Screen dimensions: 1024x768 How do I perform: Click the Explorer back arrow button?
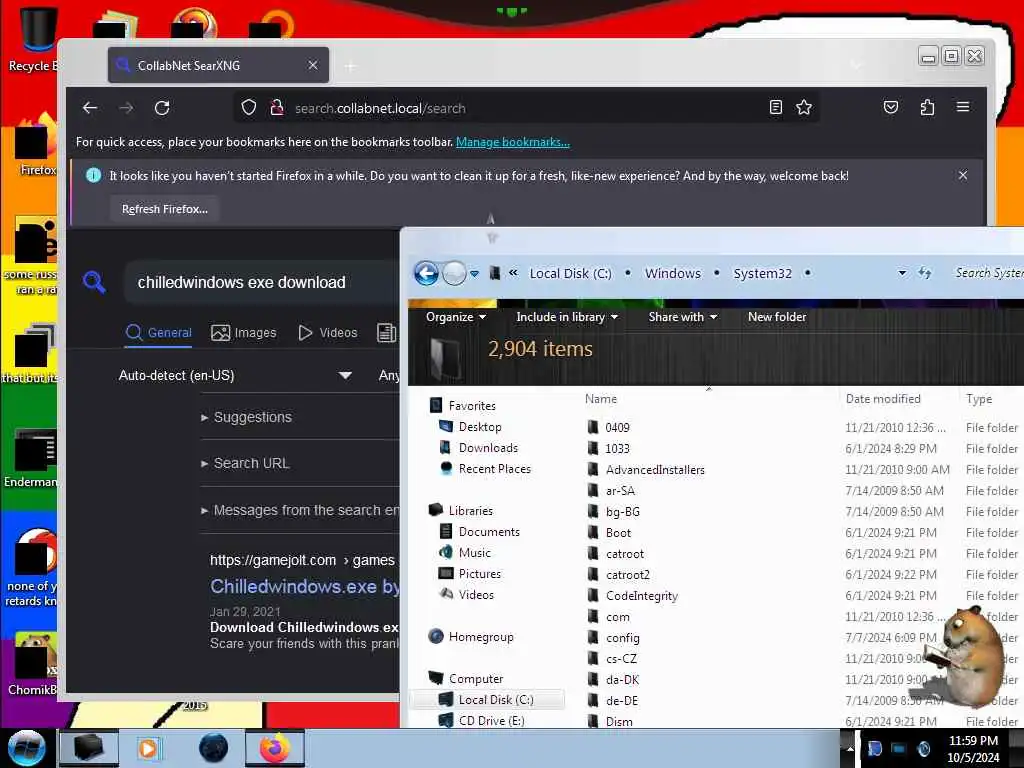(426, 273)
